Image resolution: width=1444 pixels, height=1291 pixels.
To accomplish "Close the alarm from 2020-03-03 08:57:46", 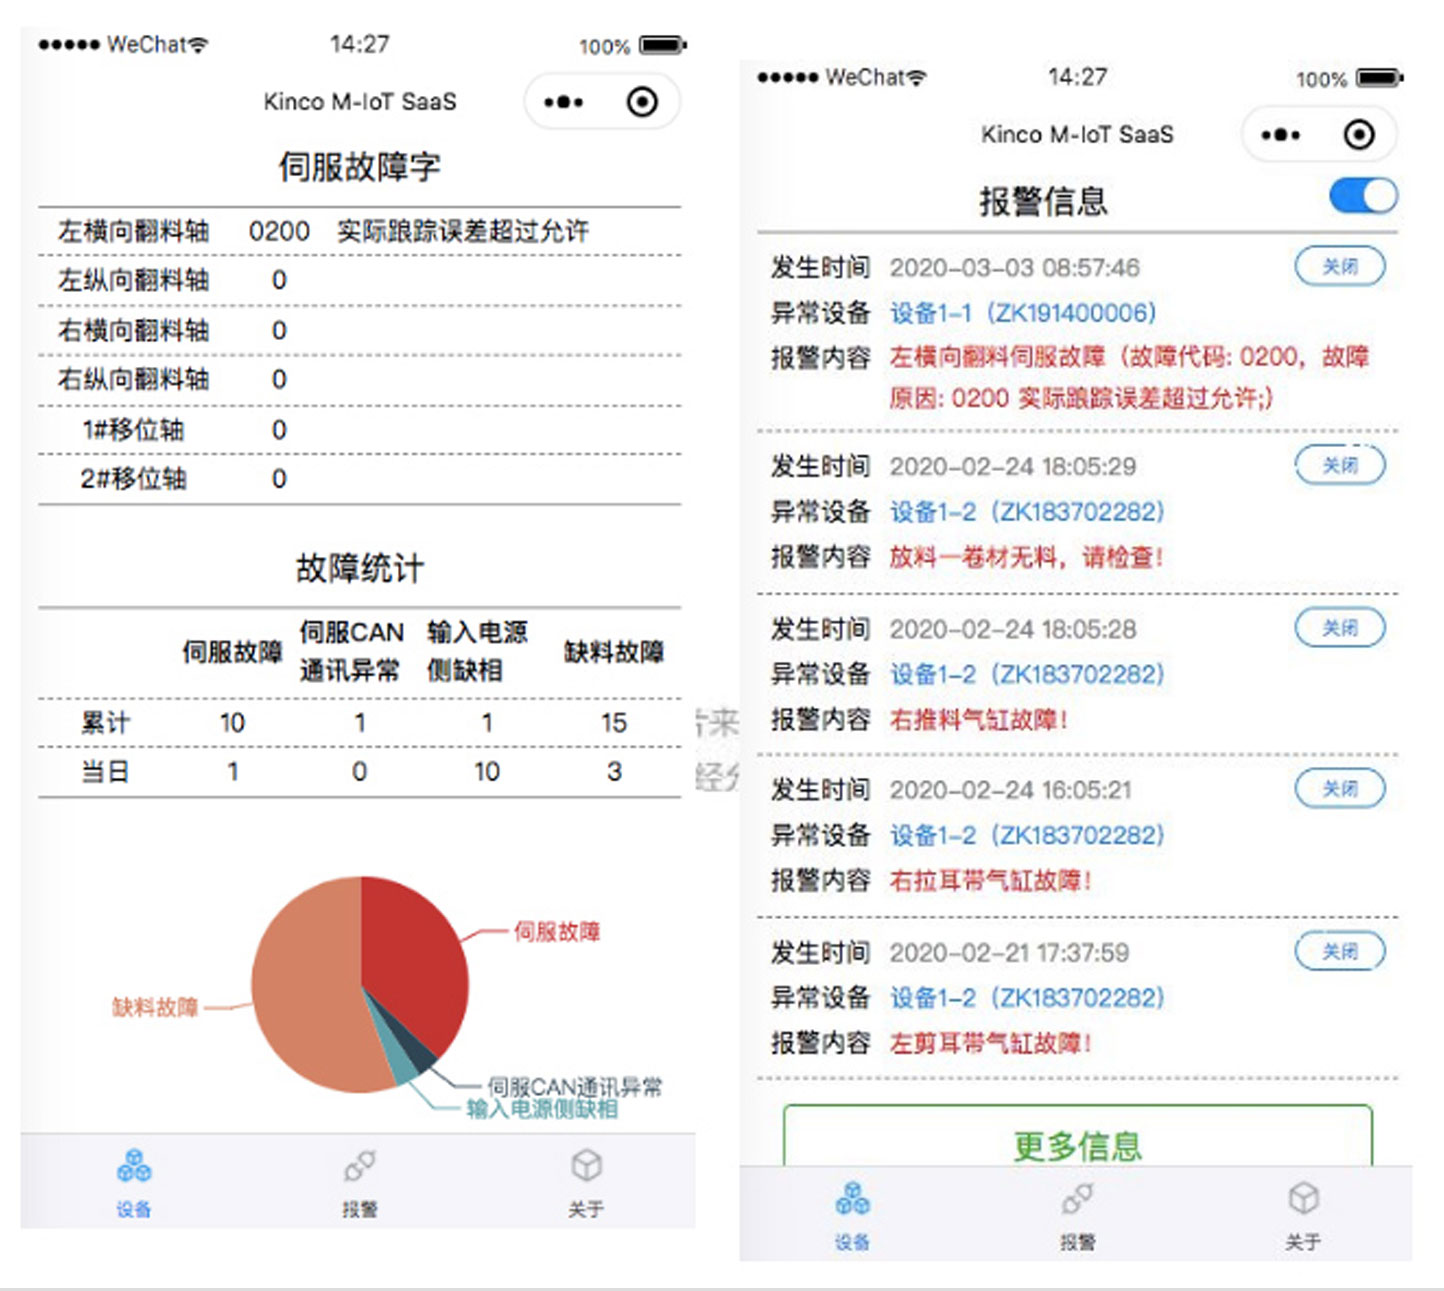I will (1340, 267).
